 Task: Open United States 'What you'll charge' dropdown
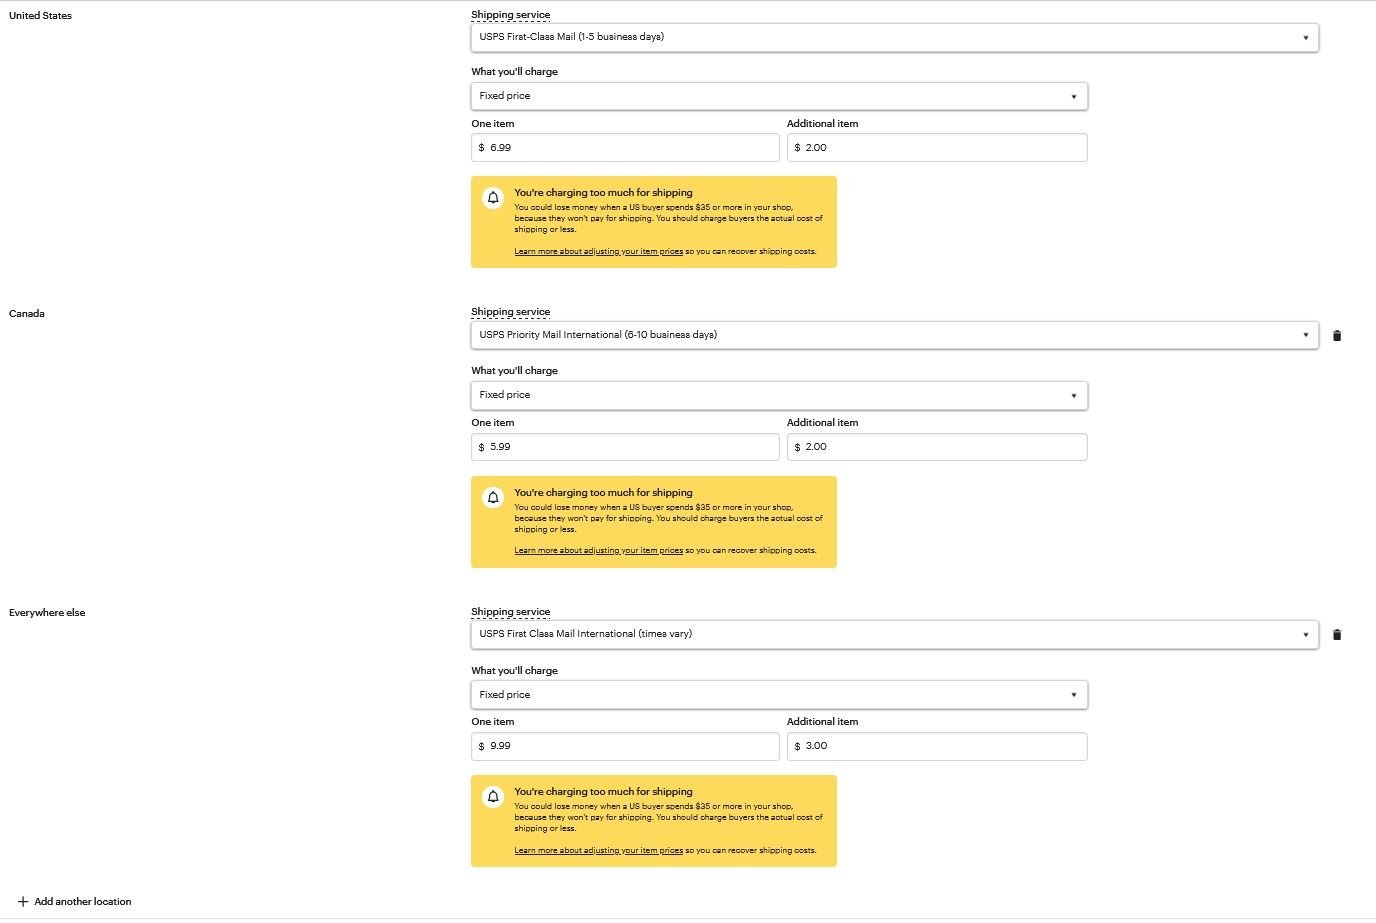pyautogui.click(x=779, y=96)
